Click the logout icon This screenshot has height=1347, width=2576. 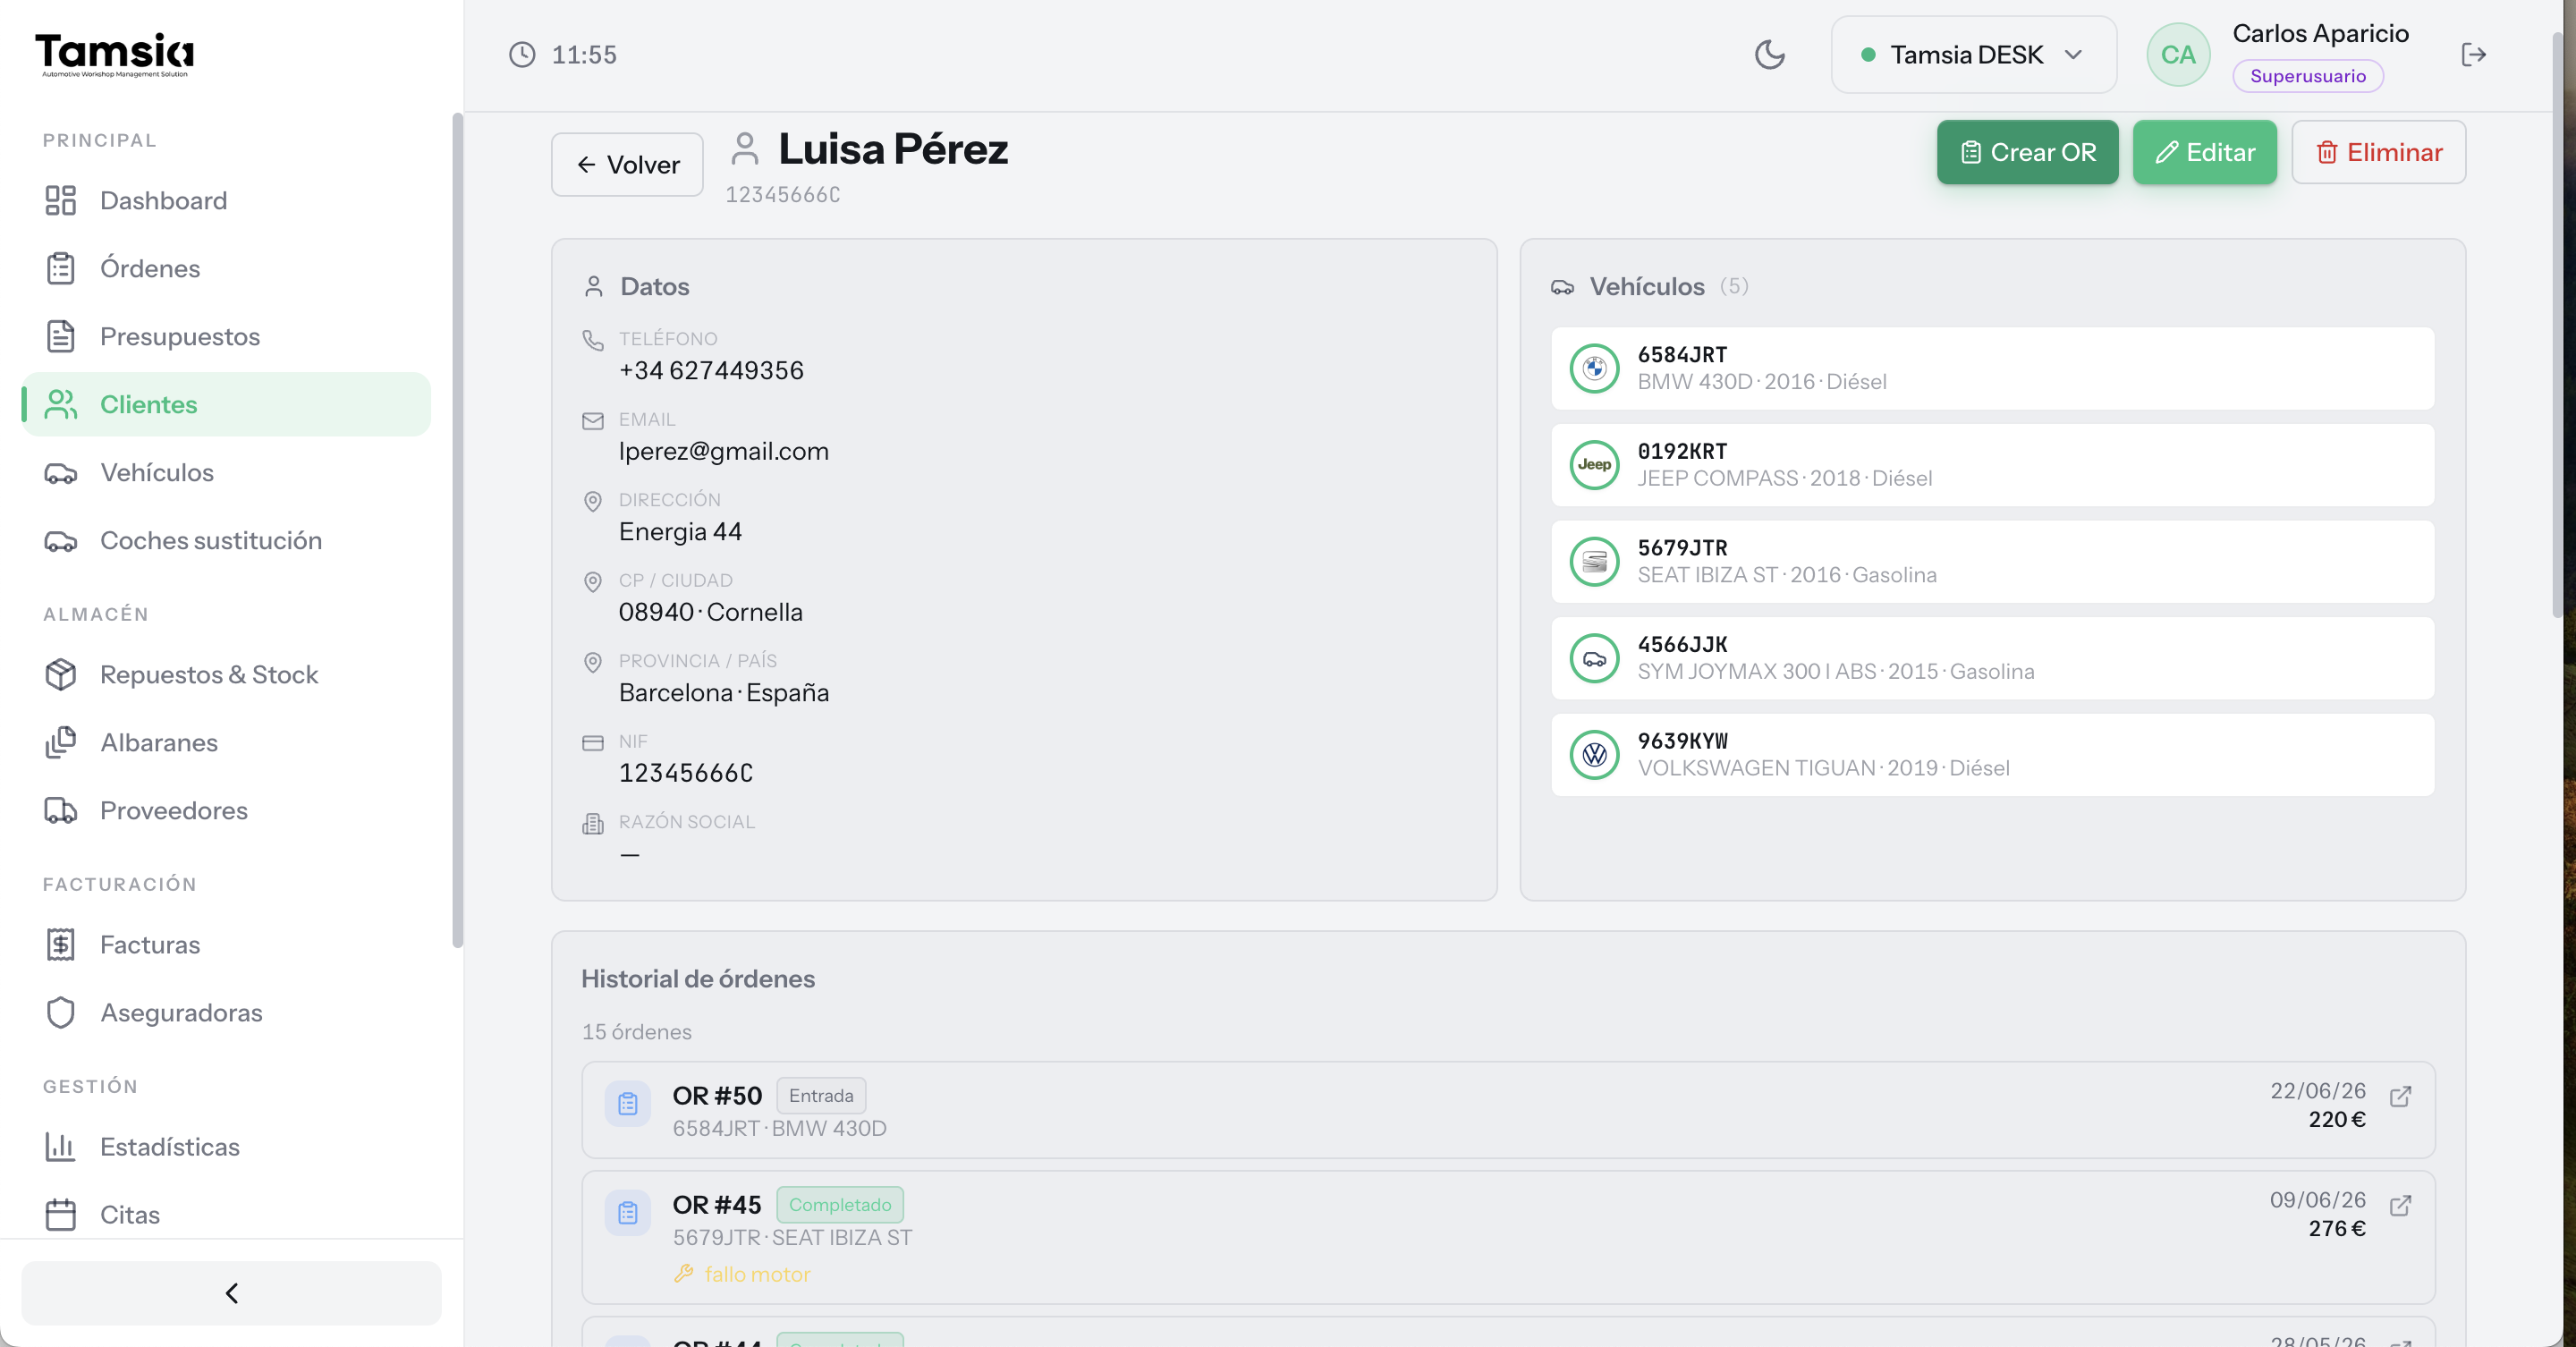click(2473, 54)
